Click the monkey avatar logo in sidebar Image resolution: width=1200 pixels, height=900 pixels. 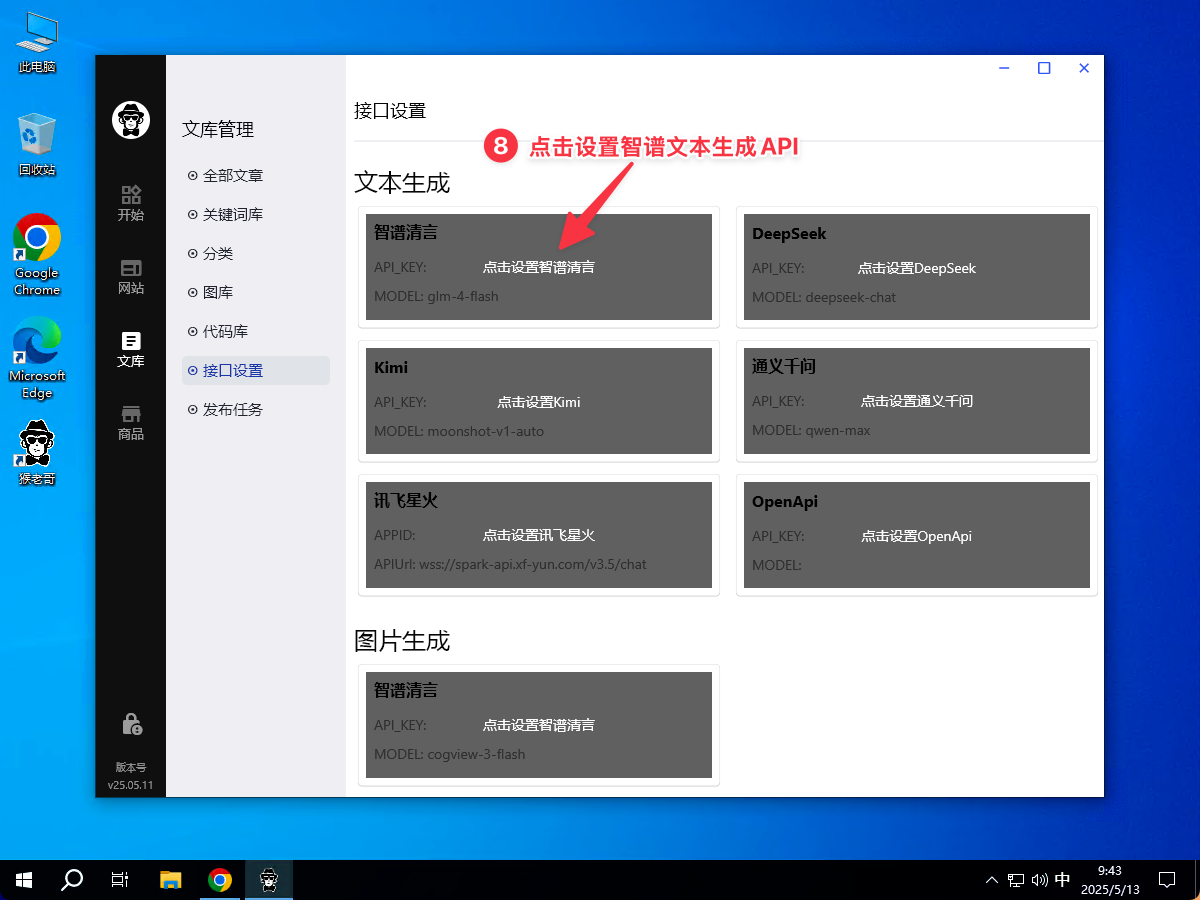pos(130,120)
